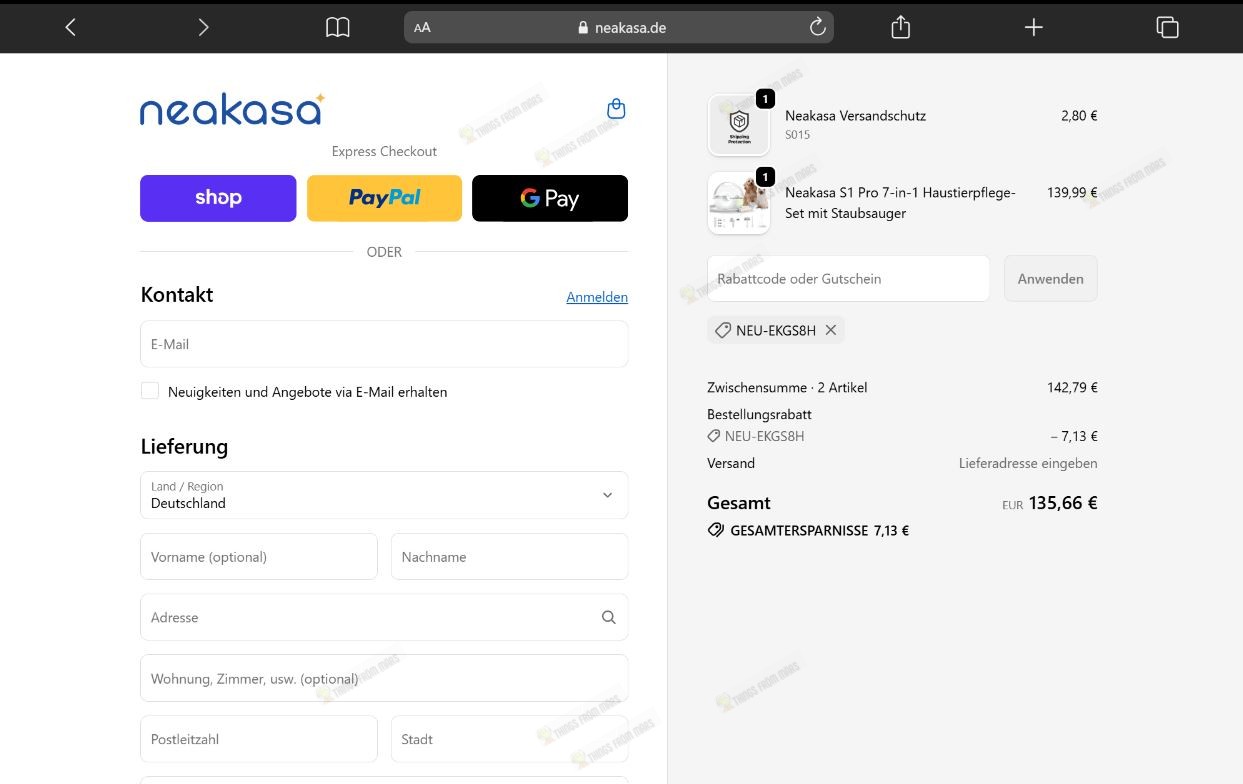The image size is (1243, 784).
Task: Focus the Postleitzahl field
Action: tap(259, 739)
